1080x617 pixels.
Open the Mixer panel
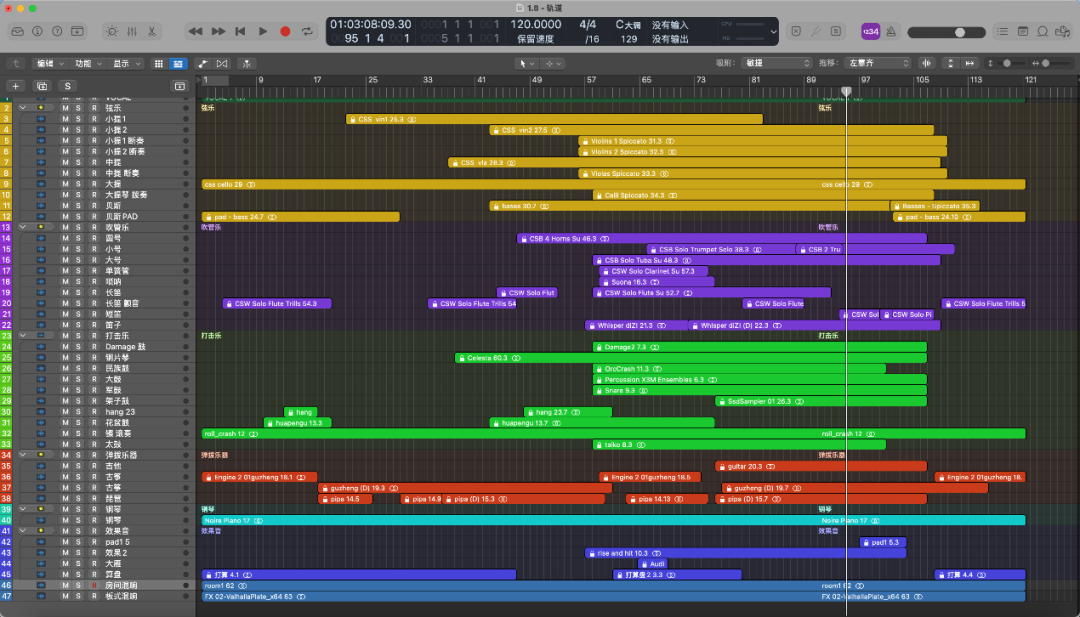point(132,31)
